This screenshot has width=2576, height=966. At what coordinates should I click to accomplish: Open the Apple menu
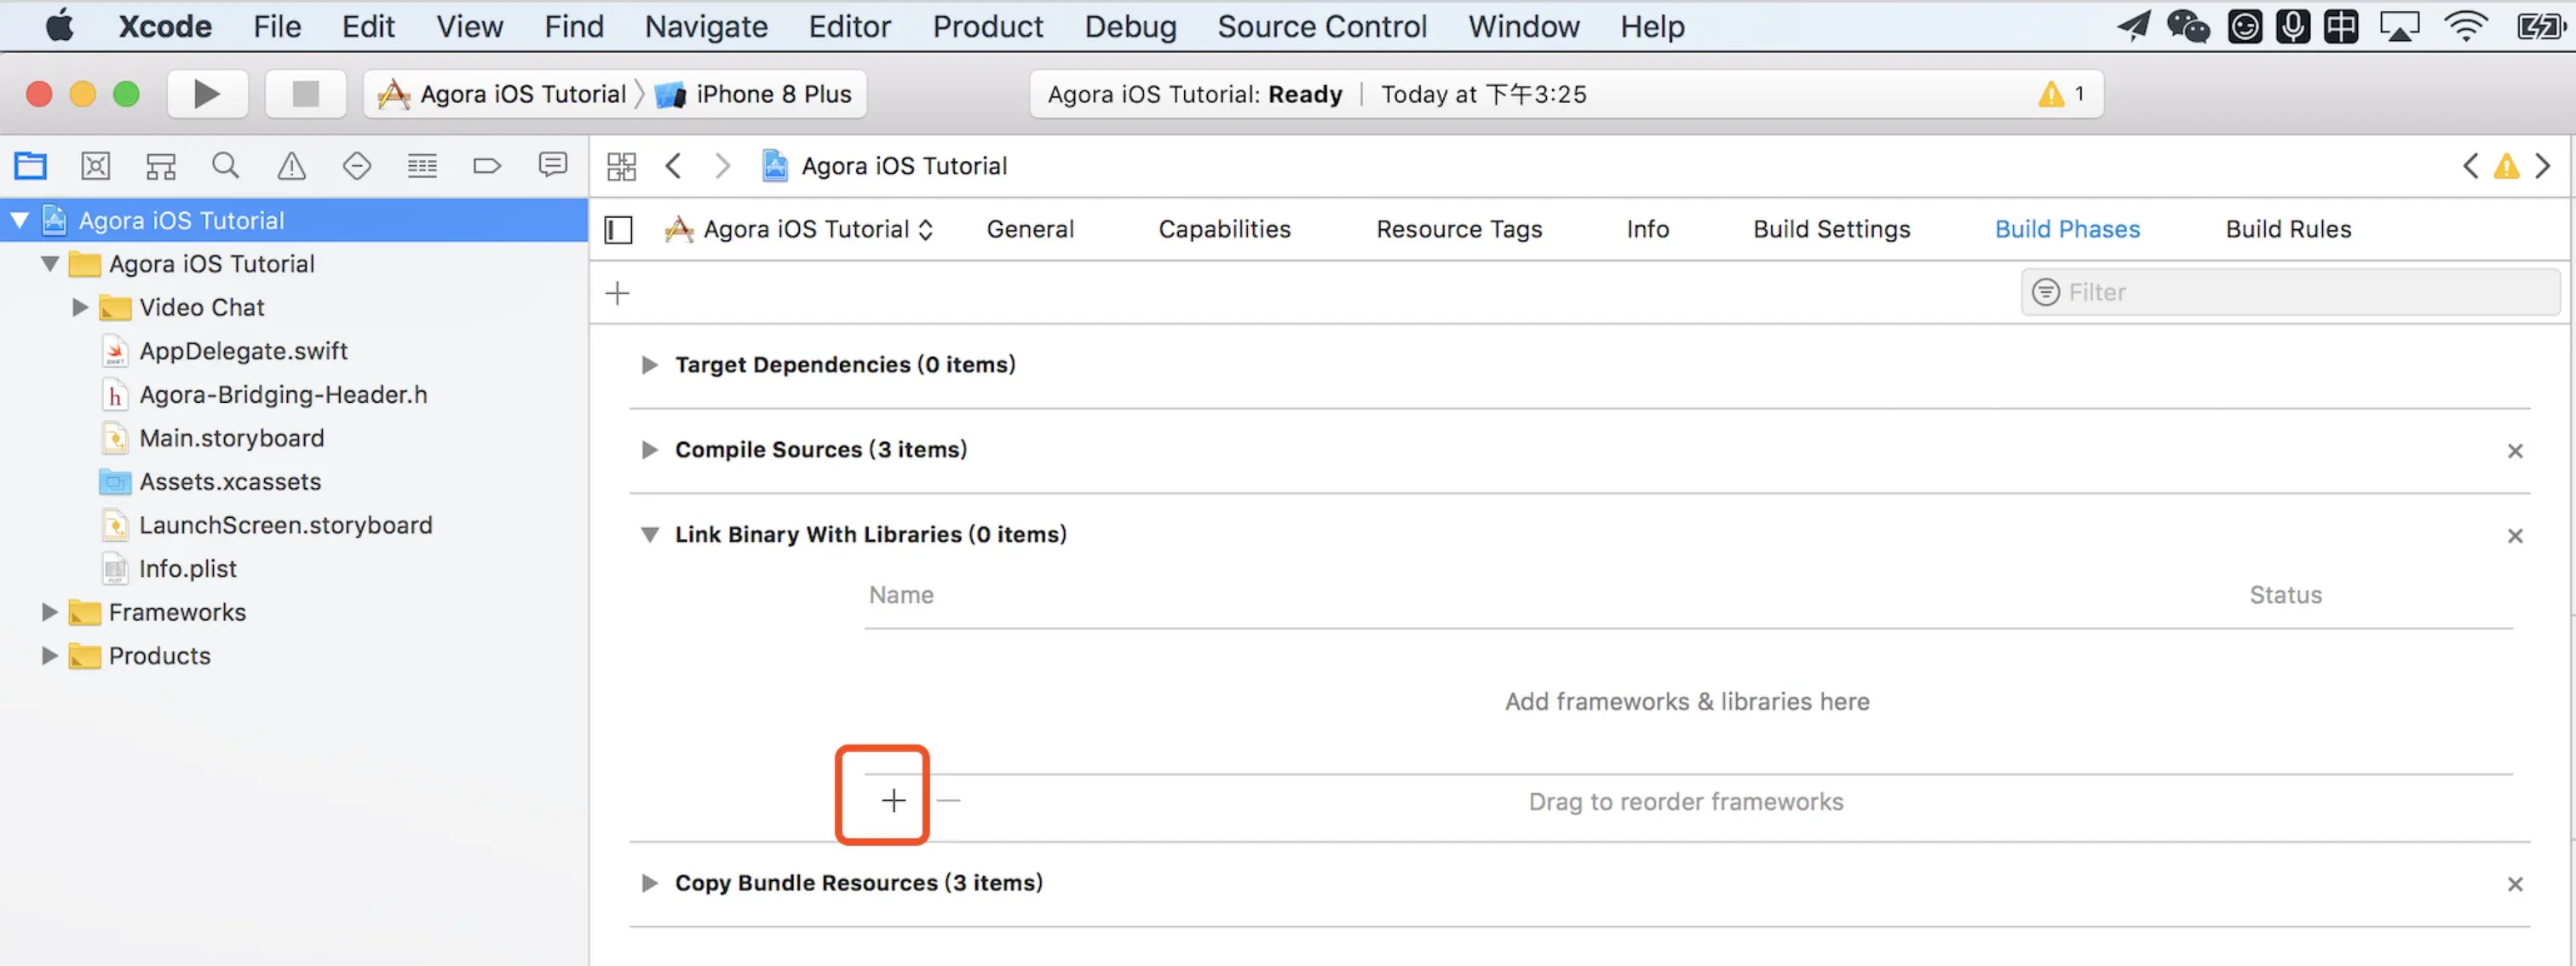pos(60,26)
